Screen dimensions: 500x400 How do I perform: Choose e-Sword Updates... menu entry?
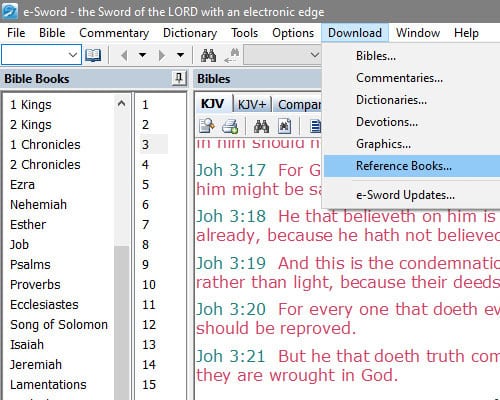pos(412,195)
